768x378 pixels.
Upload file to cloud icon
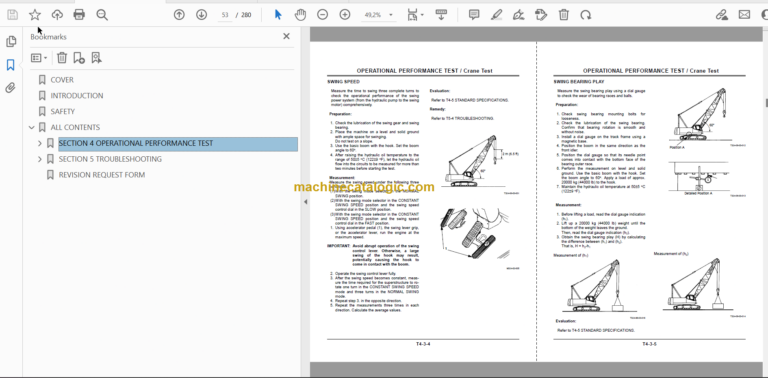click(x=57, y=15)
